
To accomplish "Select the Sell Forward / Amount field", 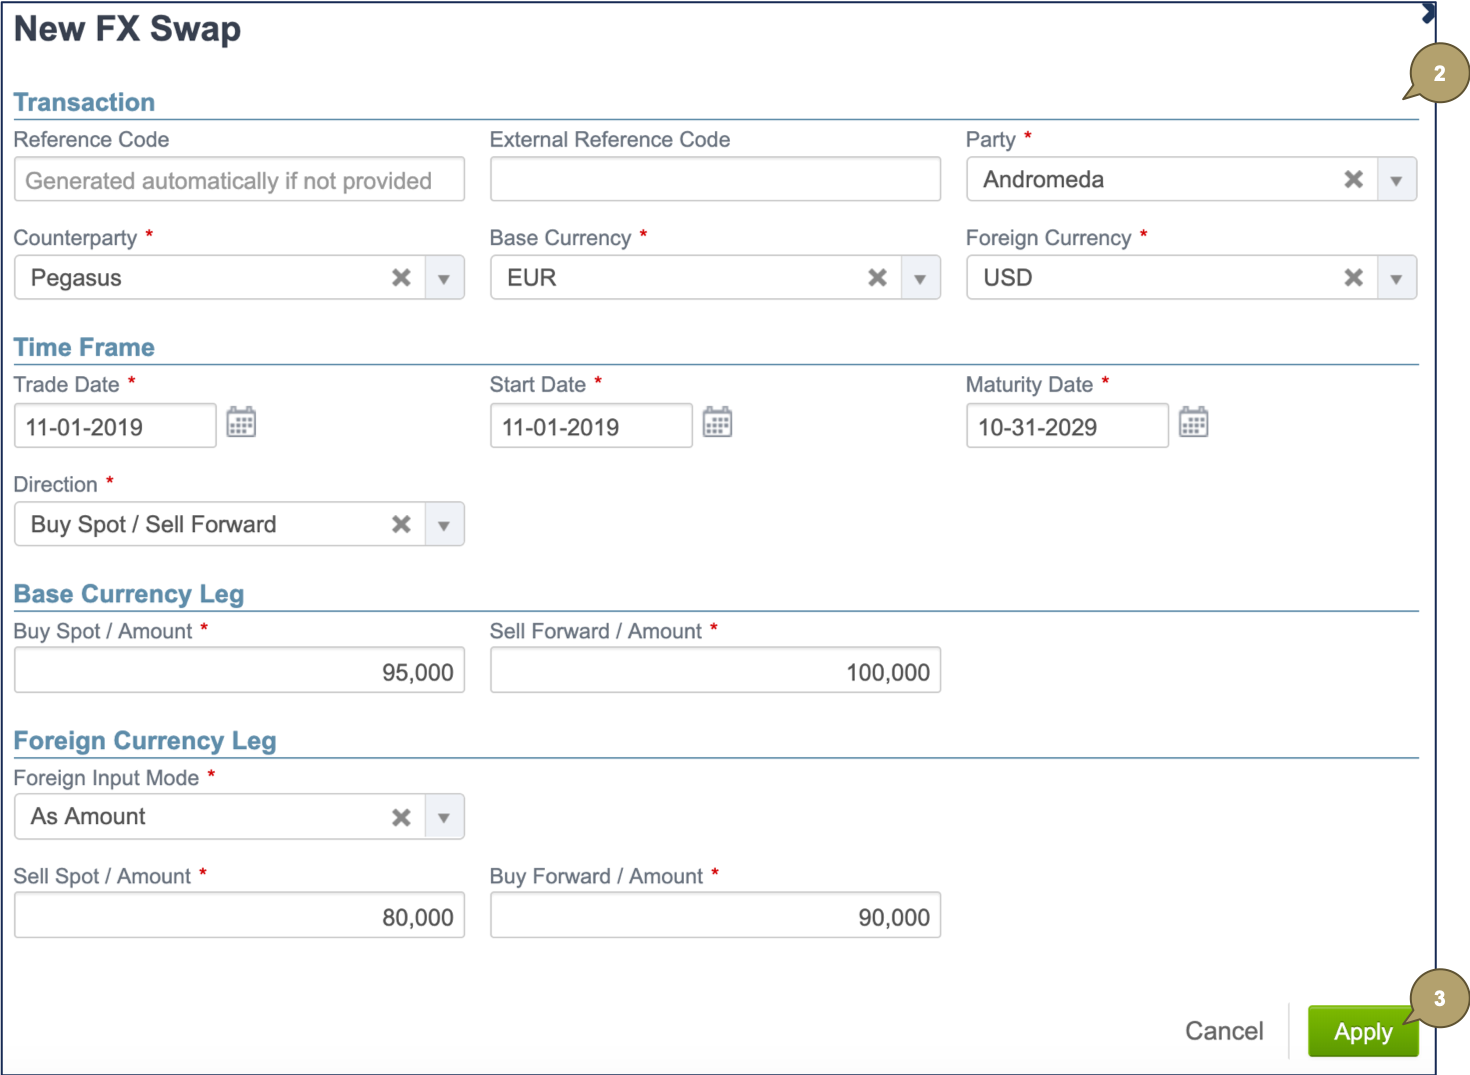I will pyautogui.click(x=715, y=672).
